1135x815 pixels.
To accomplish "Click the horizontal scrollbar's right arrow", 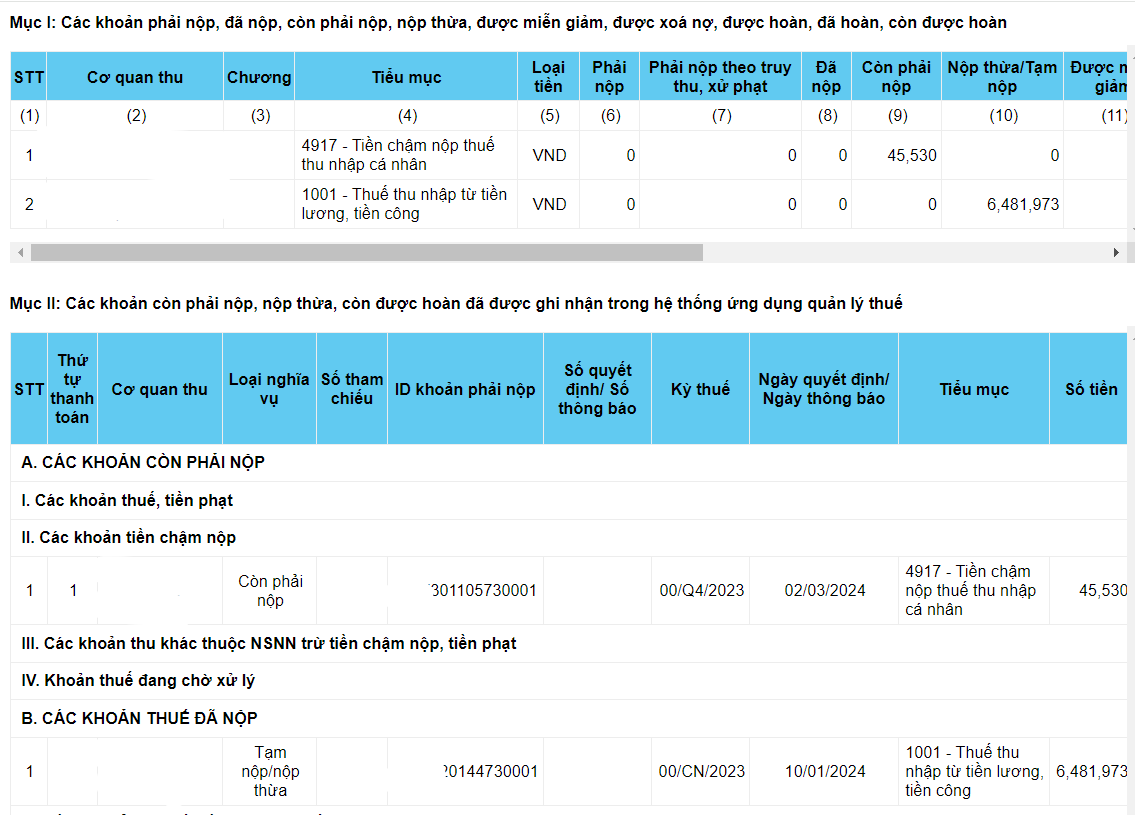I will [x=1116, y=253].
